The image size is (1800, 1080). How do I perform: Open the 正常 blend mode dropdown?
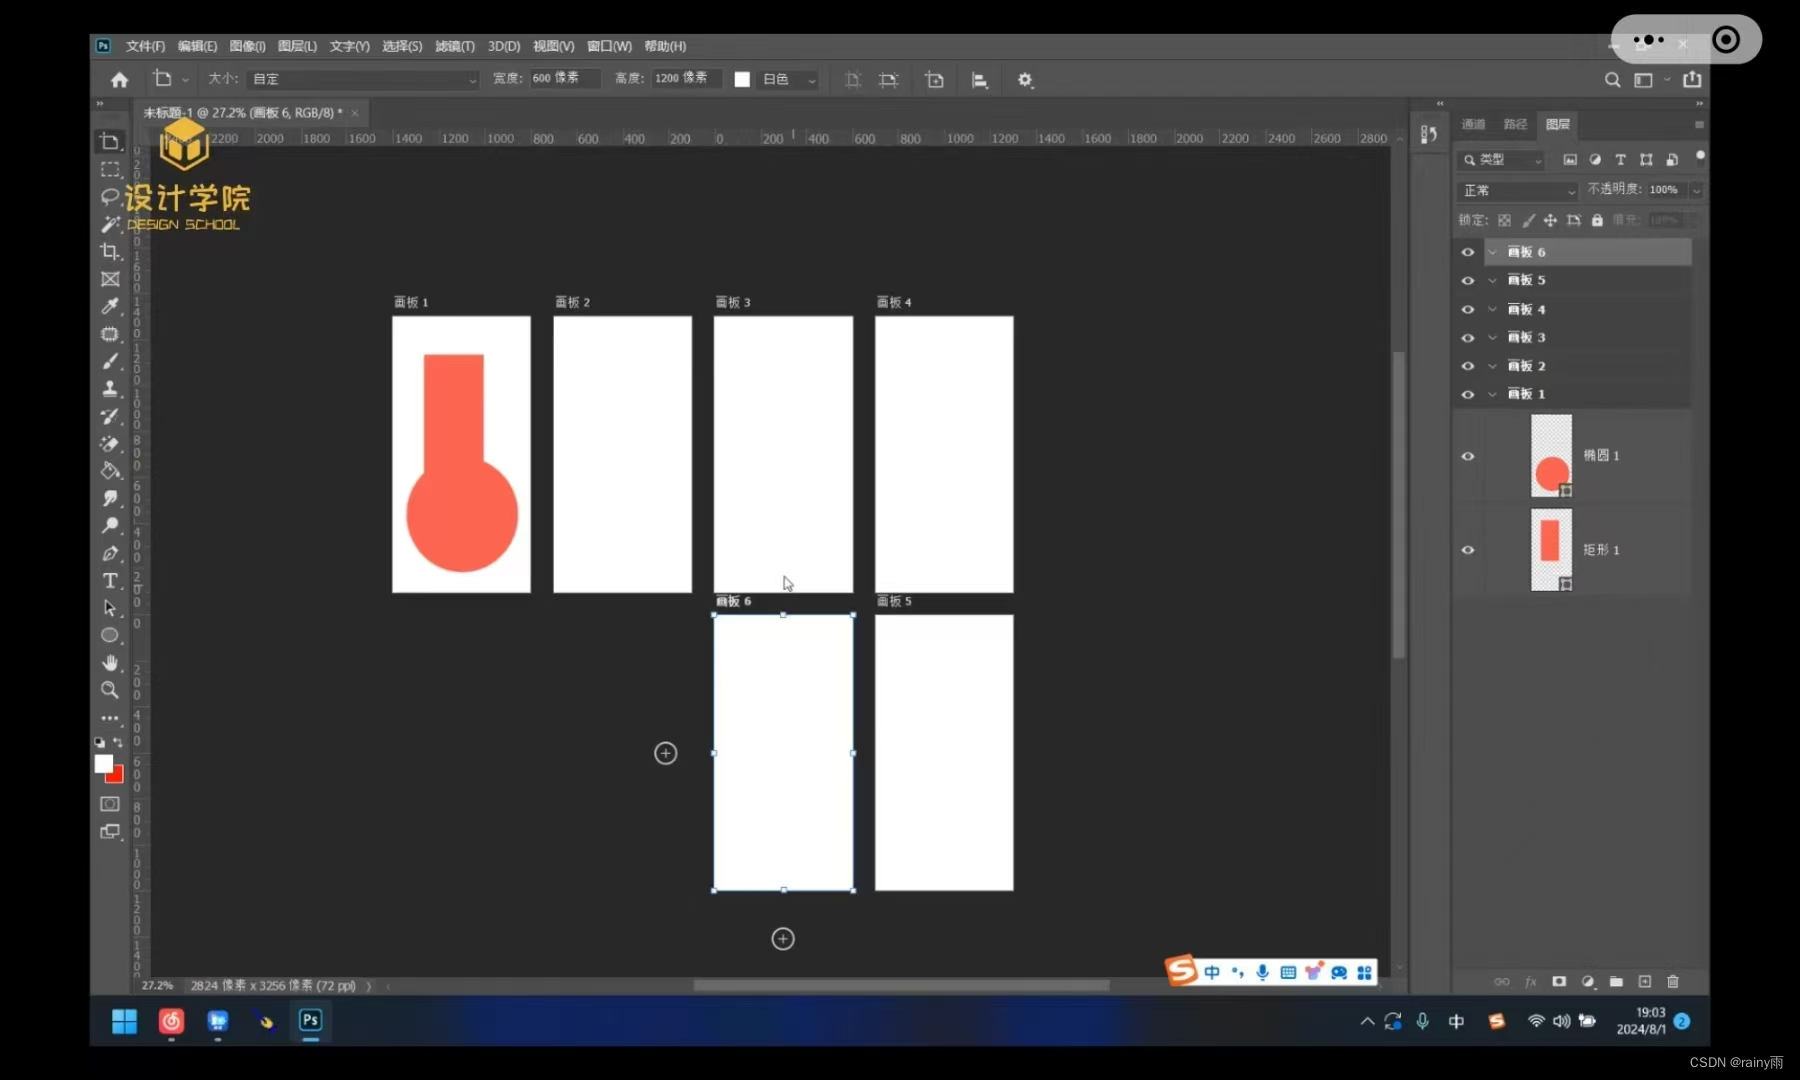click(1517, 190)
